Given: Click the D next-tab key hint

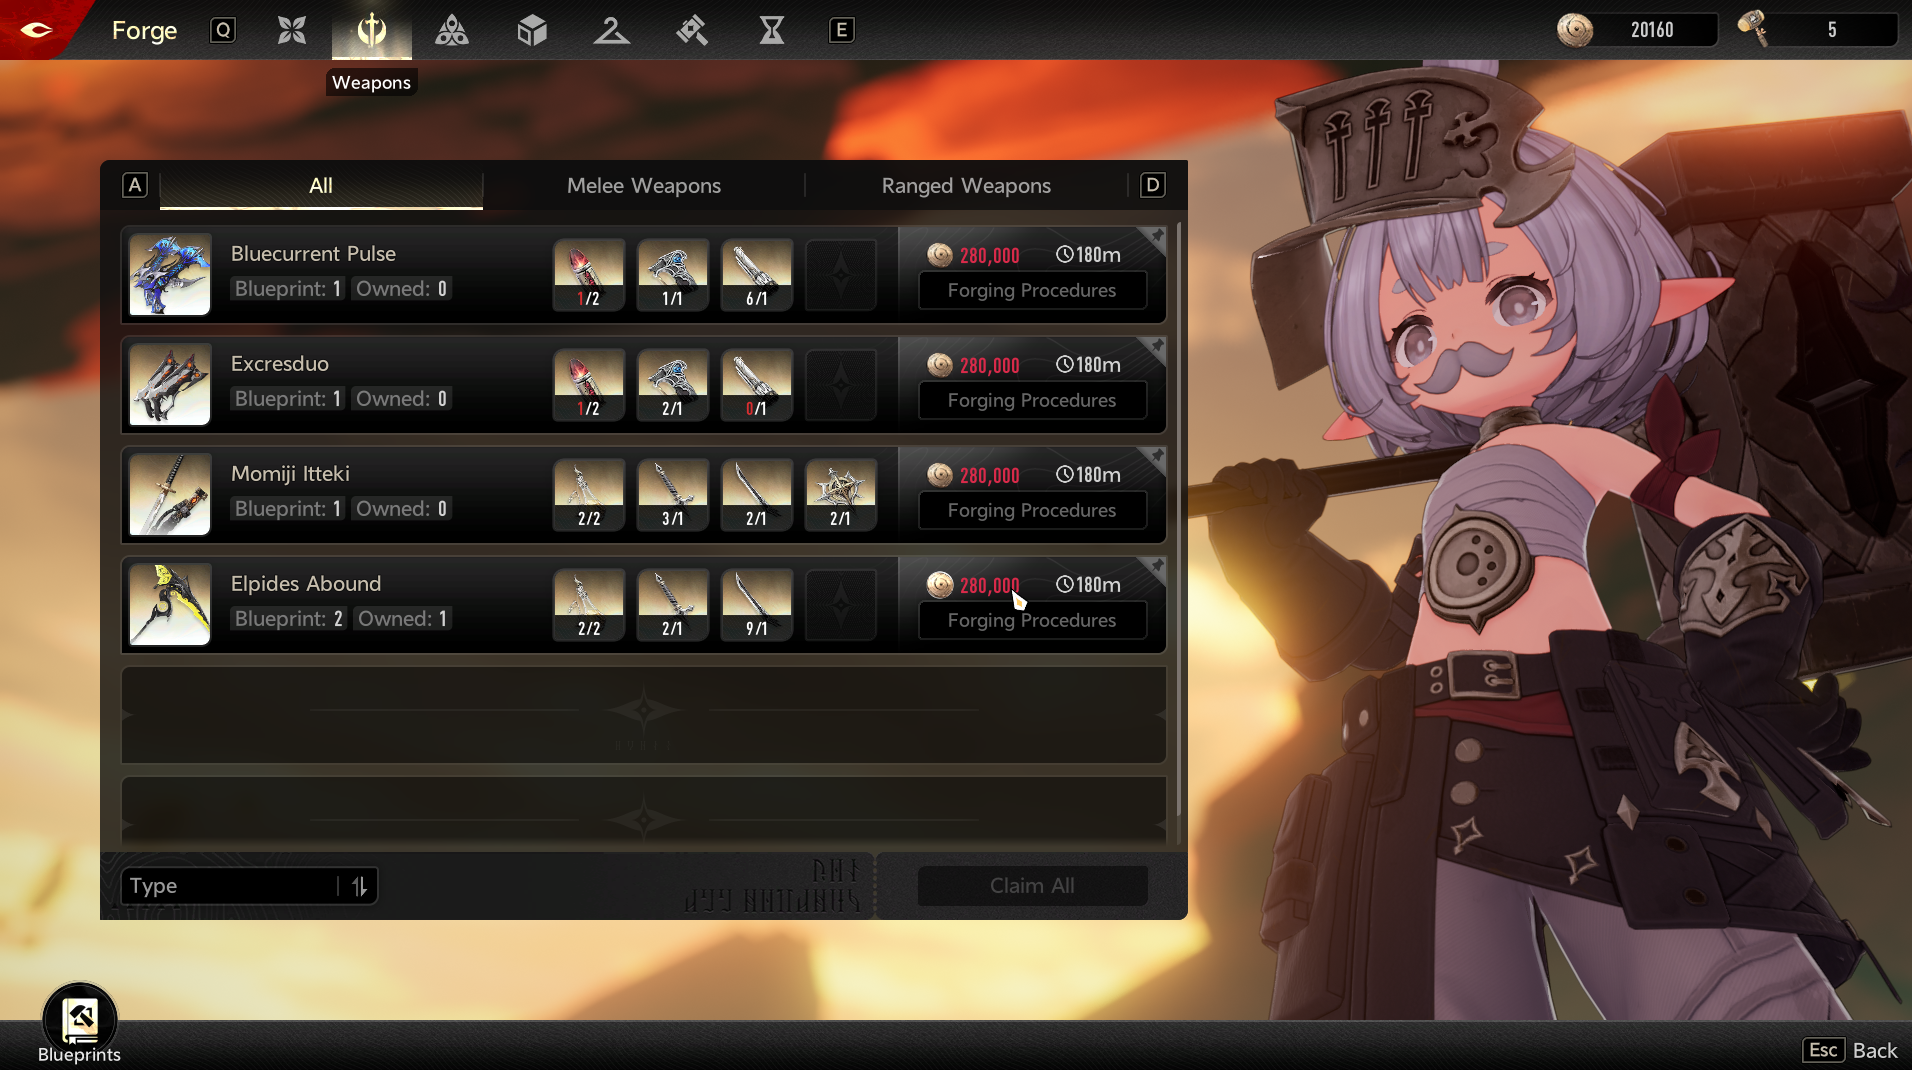Looking at the screenshot, I should coord(1153,185).
